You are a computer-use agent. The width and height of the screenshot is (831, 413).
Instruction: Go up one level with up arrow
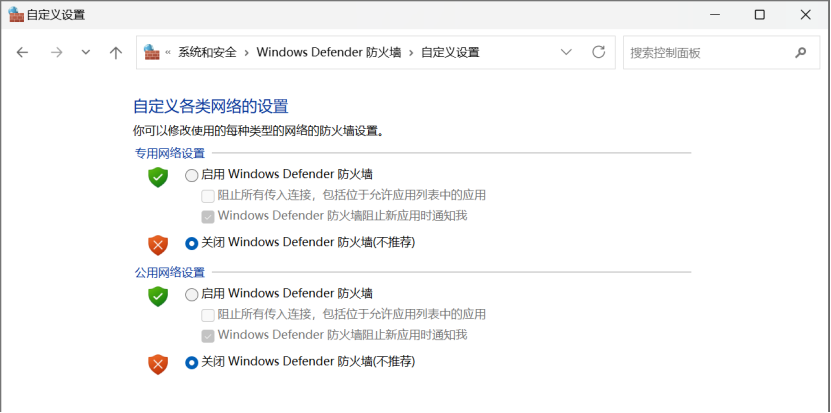click(116, 52)
